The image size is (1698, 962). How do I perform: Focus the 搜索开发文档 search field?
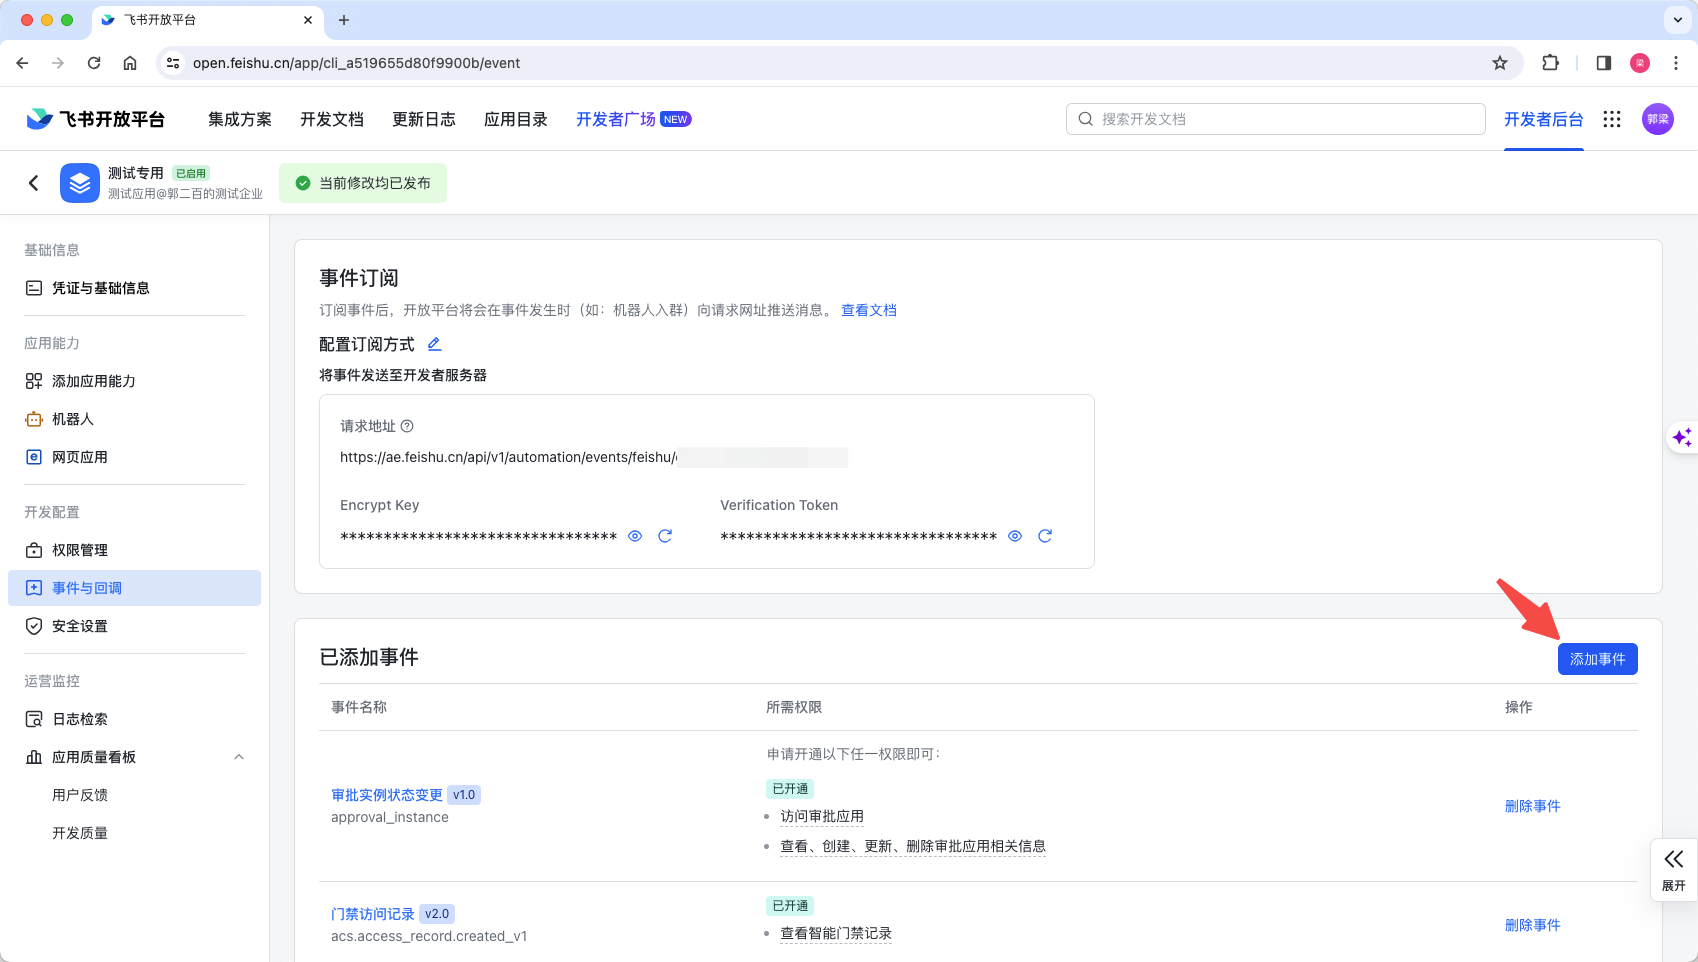point(1276,119)
